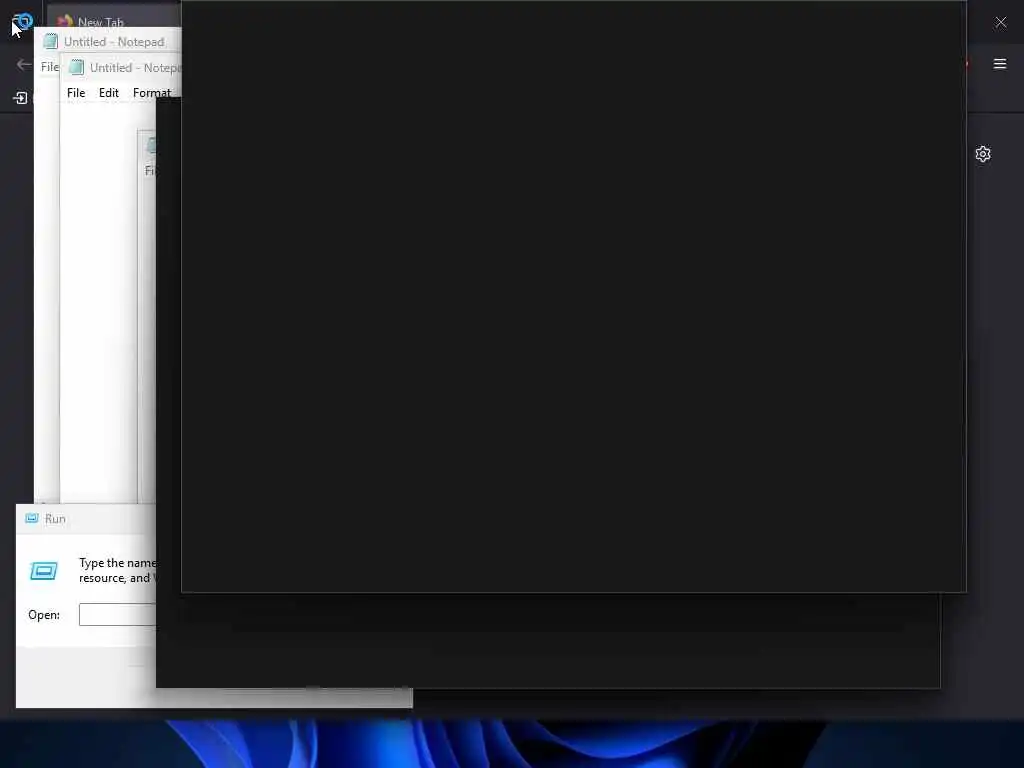
Task: Open the Firefox View icon beside New Tab
Action: [22, 22]
